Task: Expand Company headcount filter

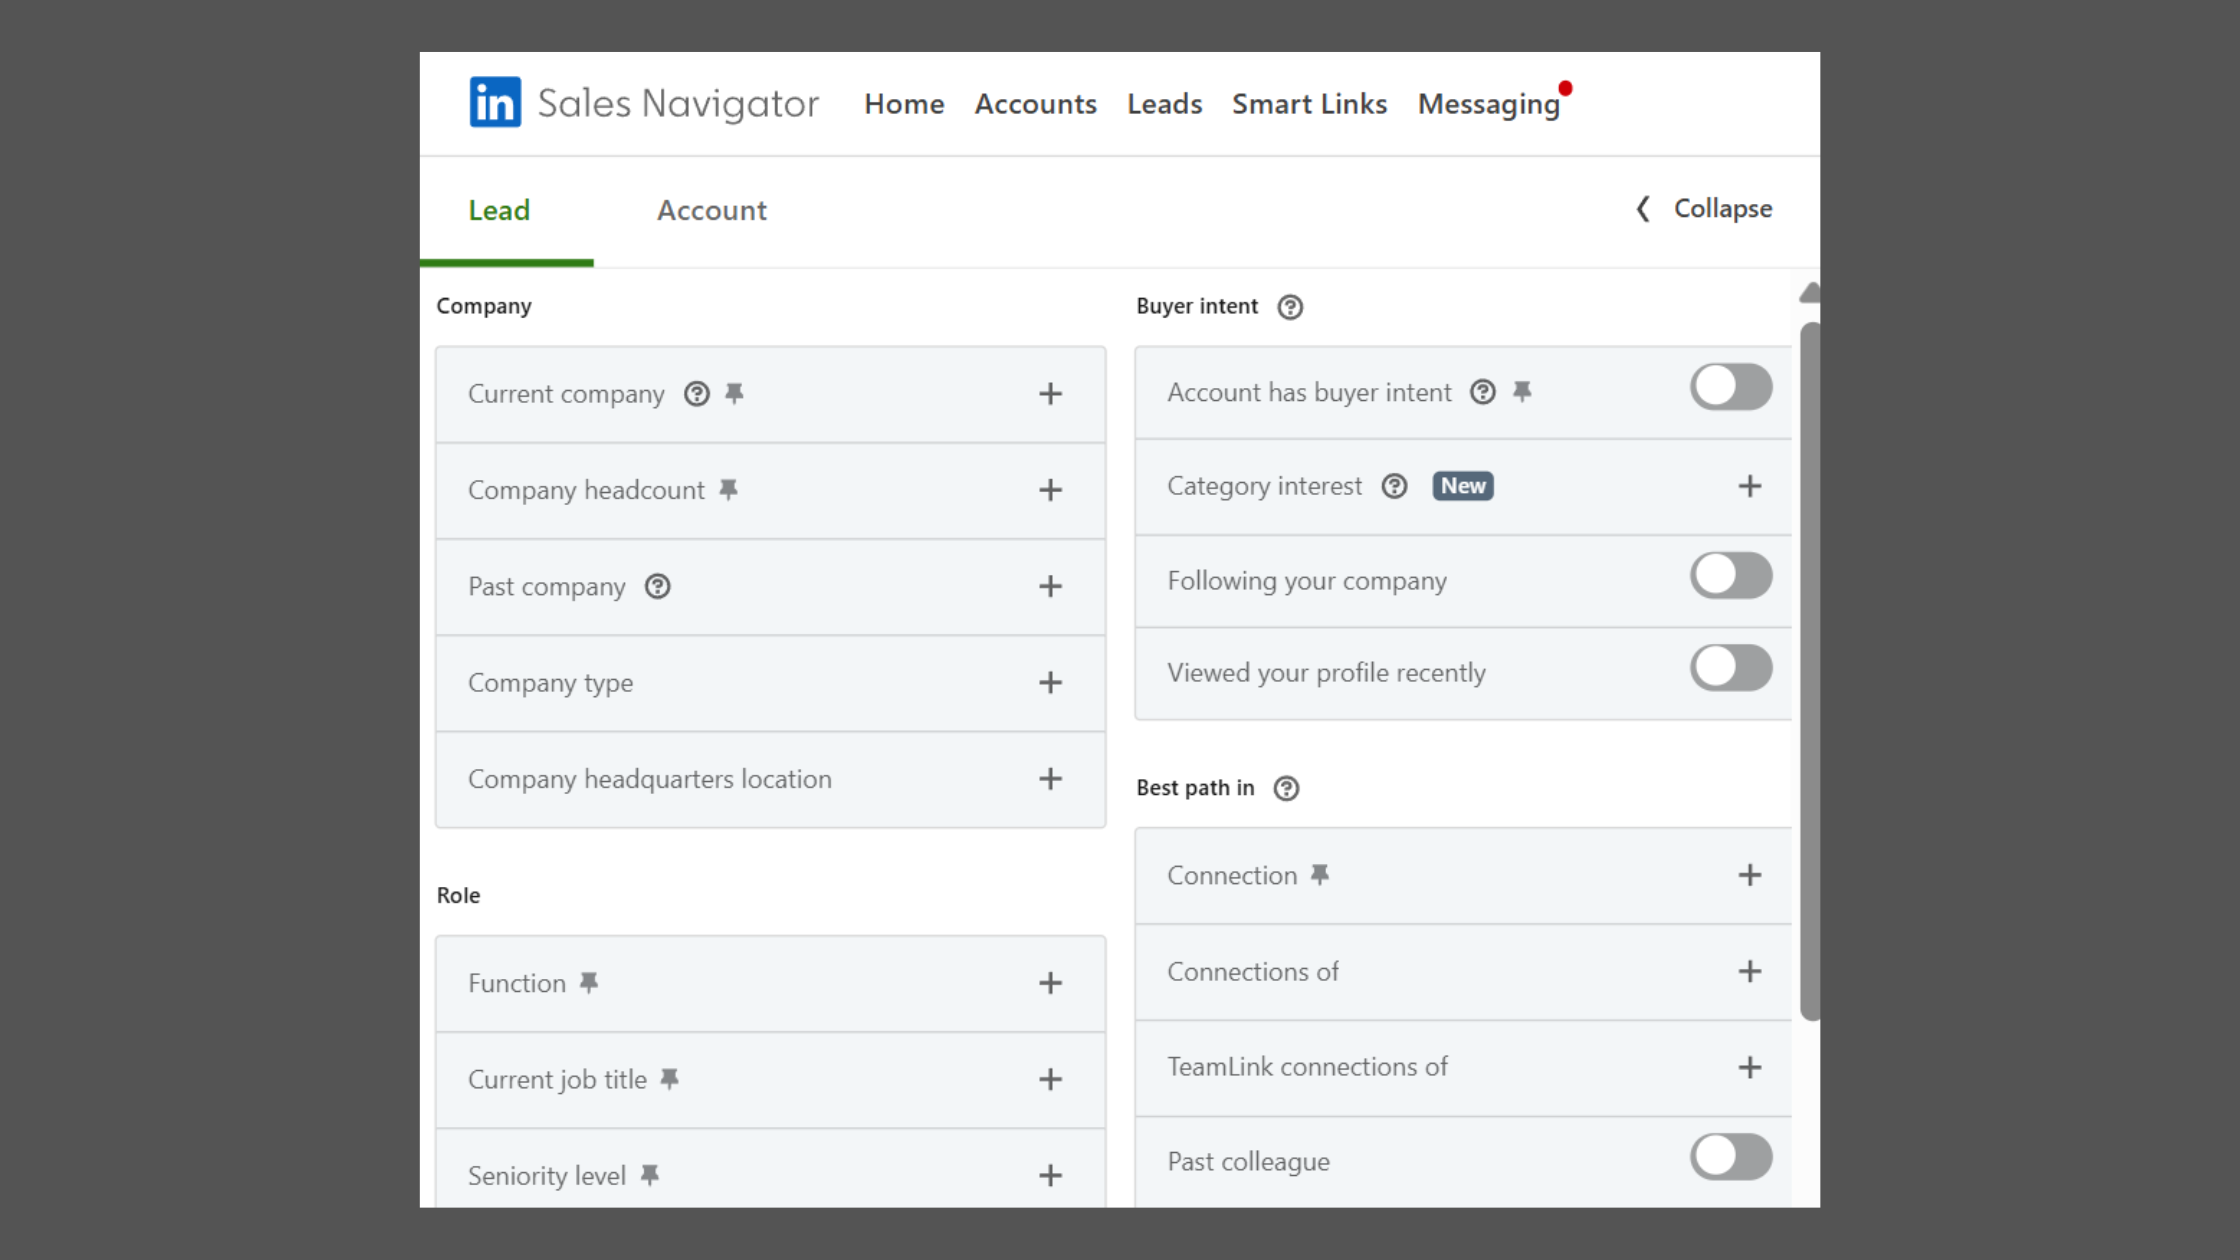Action: (x=1050, y=490)
